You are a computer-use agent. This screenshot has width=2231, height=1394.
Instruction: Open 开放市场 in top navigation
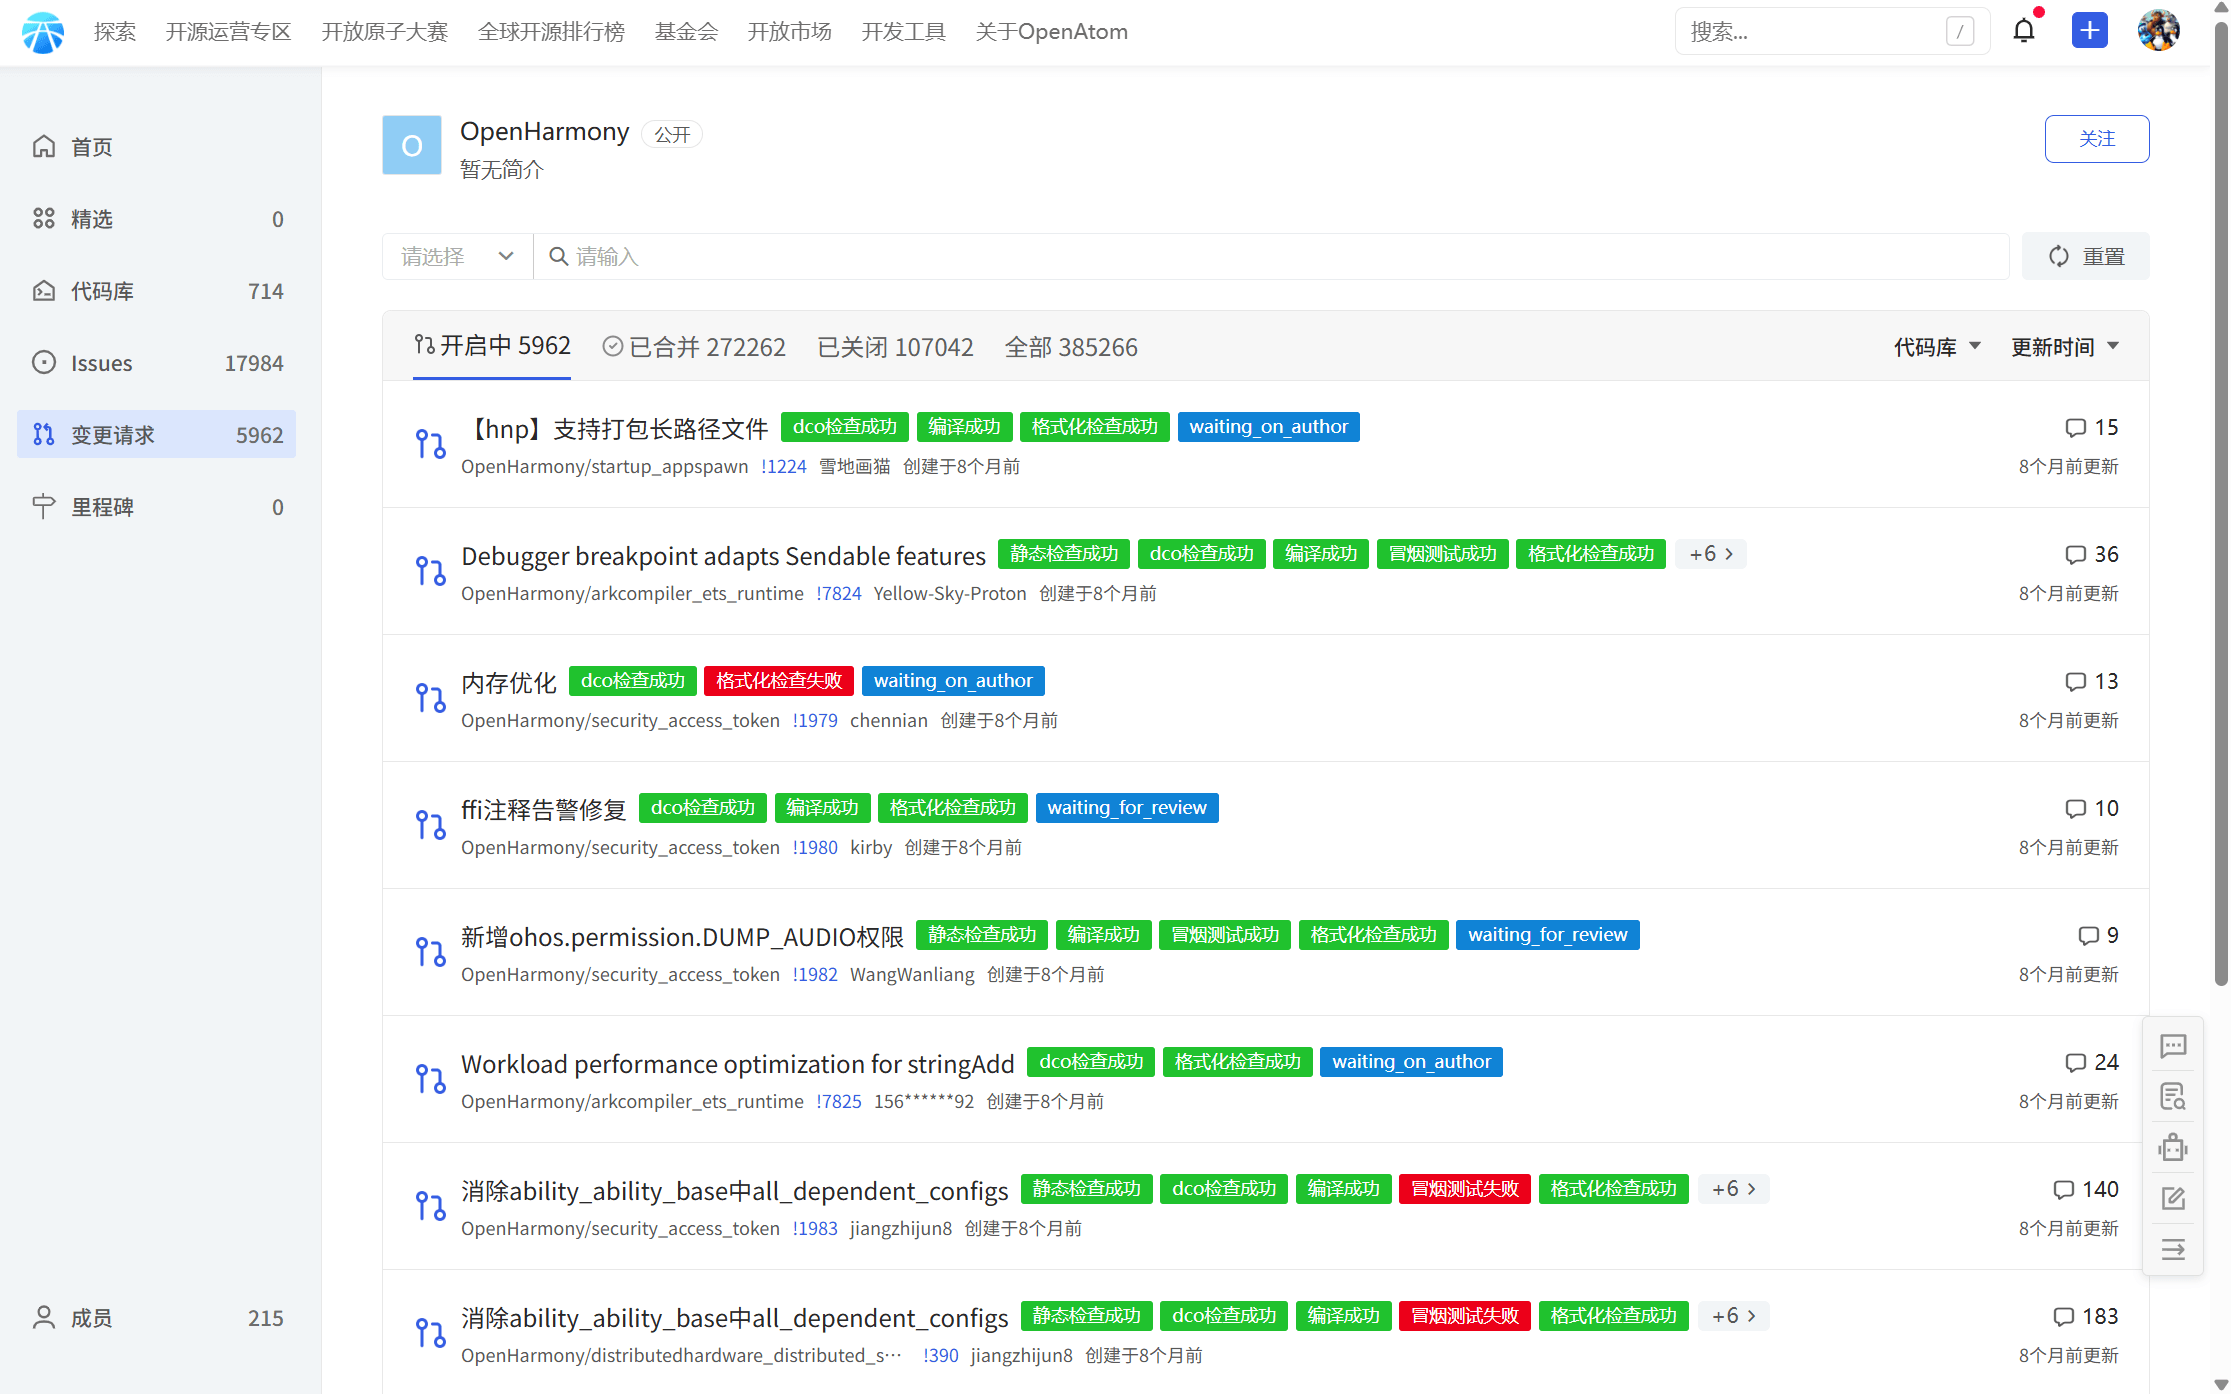coord(790,32)
